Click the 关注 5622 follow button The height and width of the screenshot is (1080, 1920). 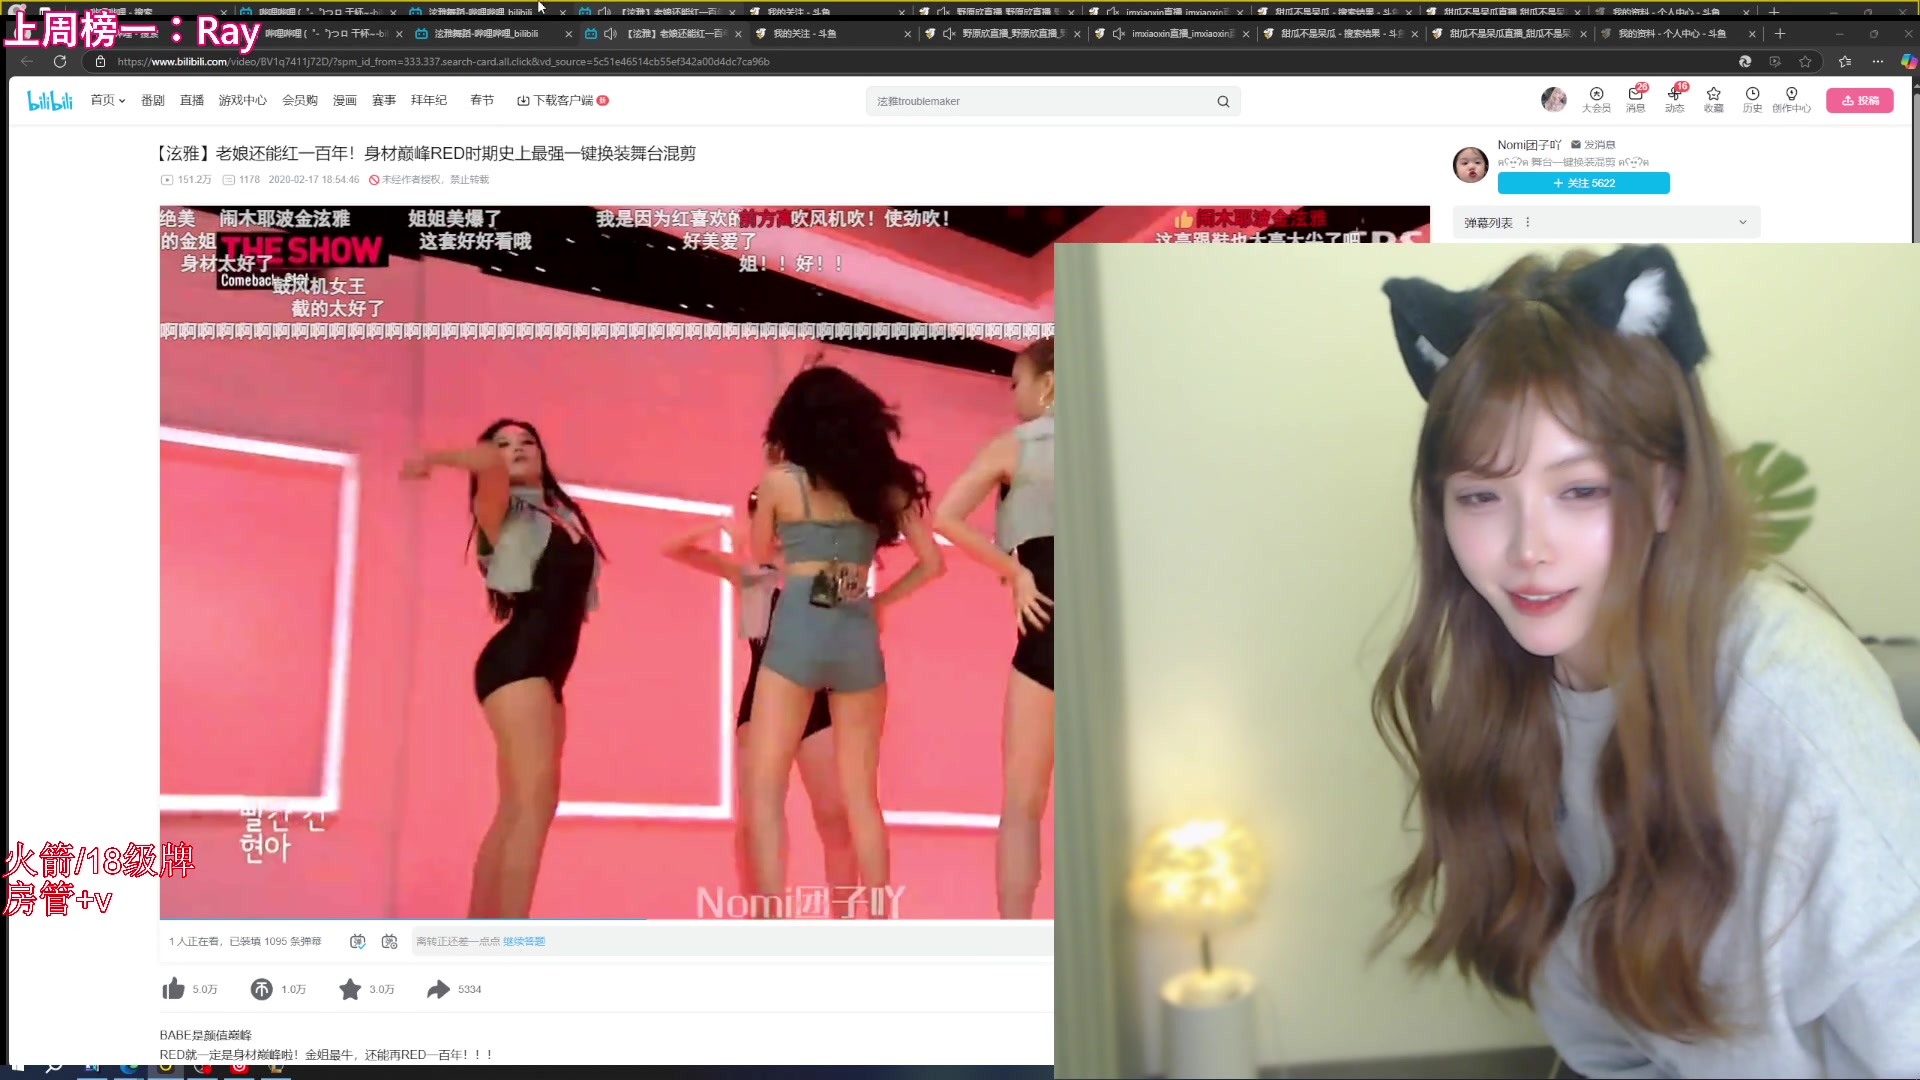(1583, 183)
